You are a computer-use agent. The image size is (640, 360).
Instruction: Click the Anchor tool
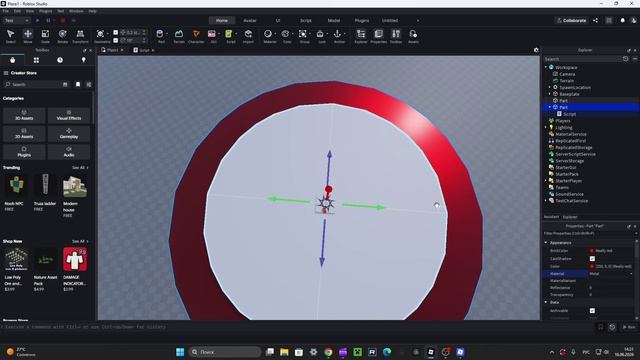(338, 36)
